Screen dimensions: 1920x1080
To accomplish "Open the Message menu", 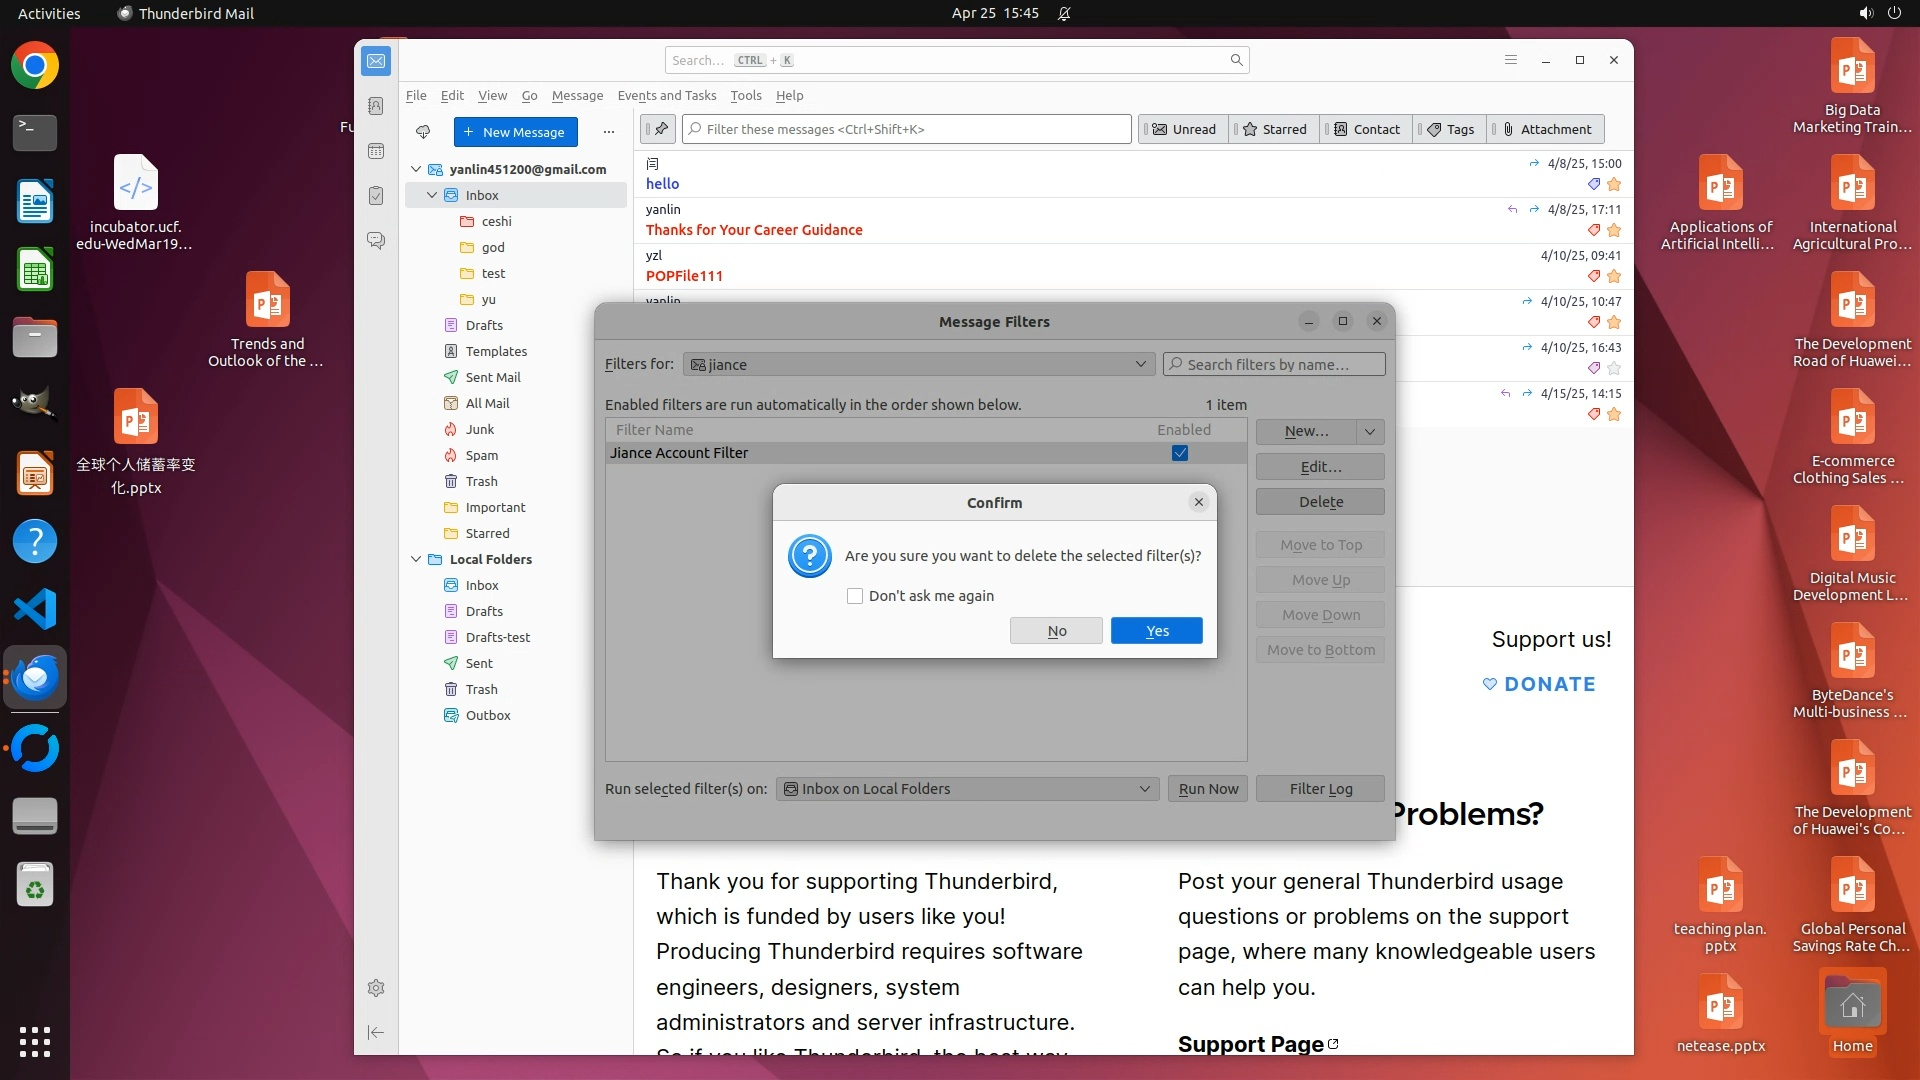I will [577, 95].
